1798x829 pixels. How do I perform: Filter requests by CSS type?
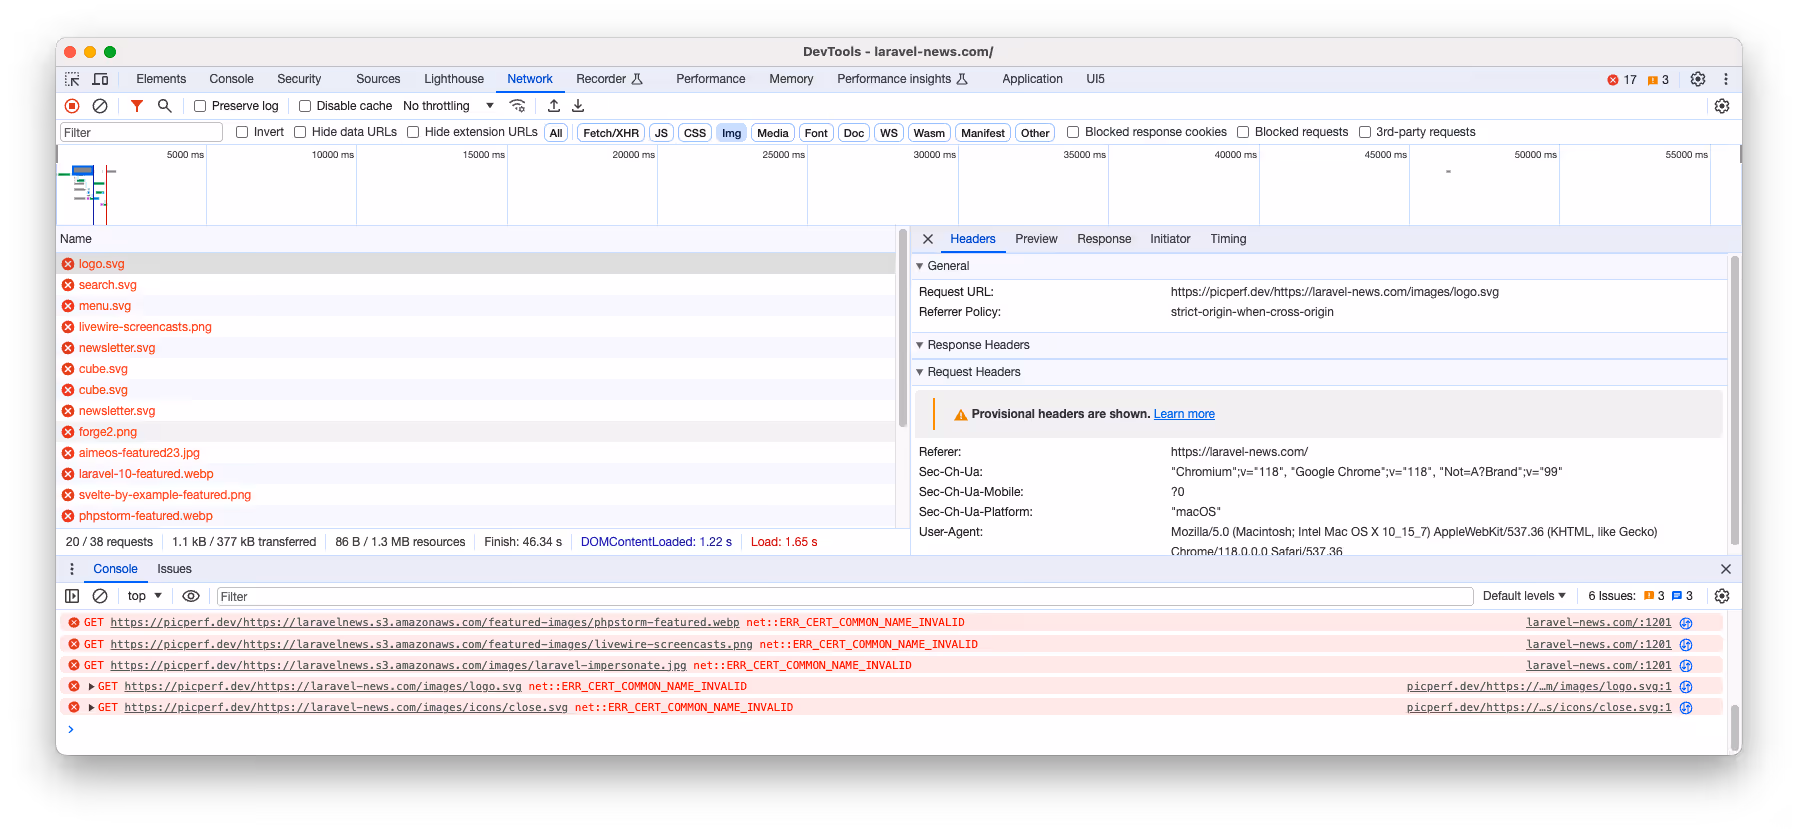pyautogui.click(x=695, y=133)
